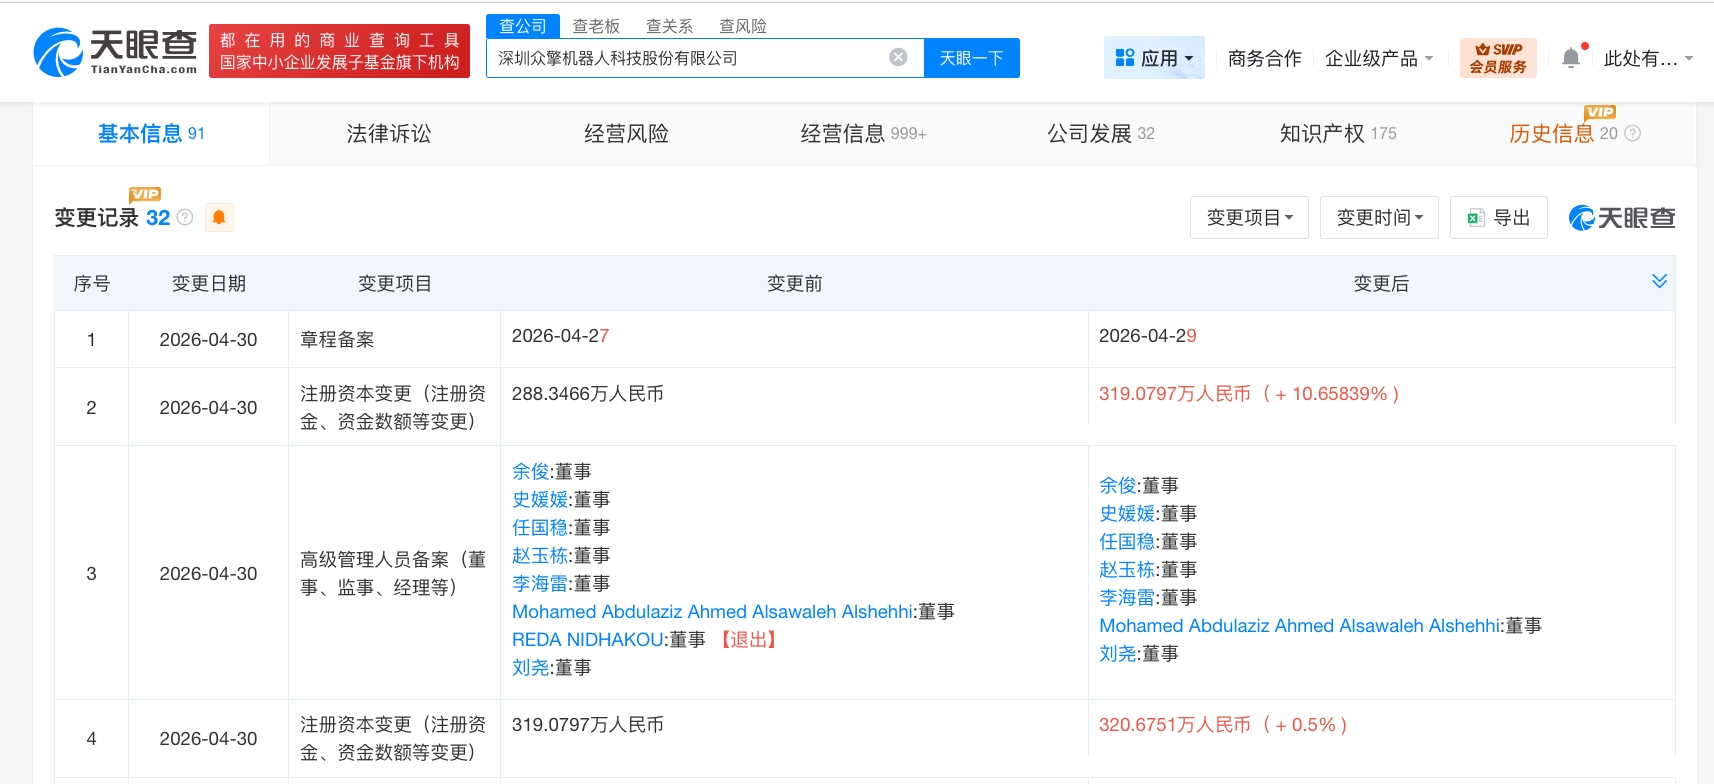Open the 变更时间 filter dropdown

[x=1379, y=217]
